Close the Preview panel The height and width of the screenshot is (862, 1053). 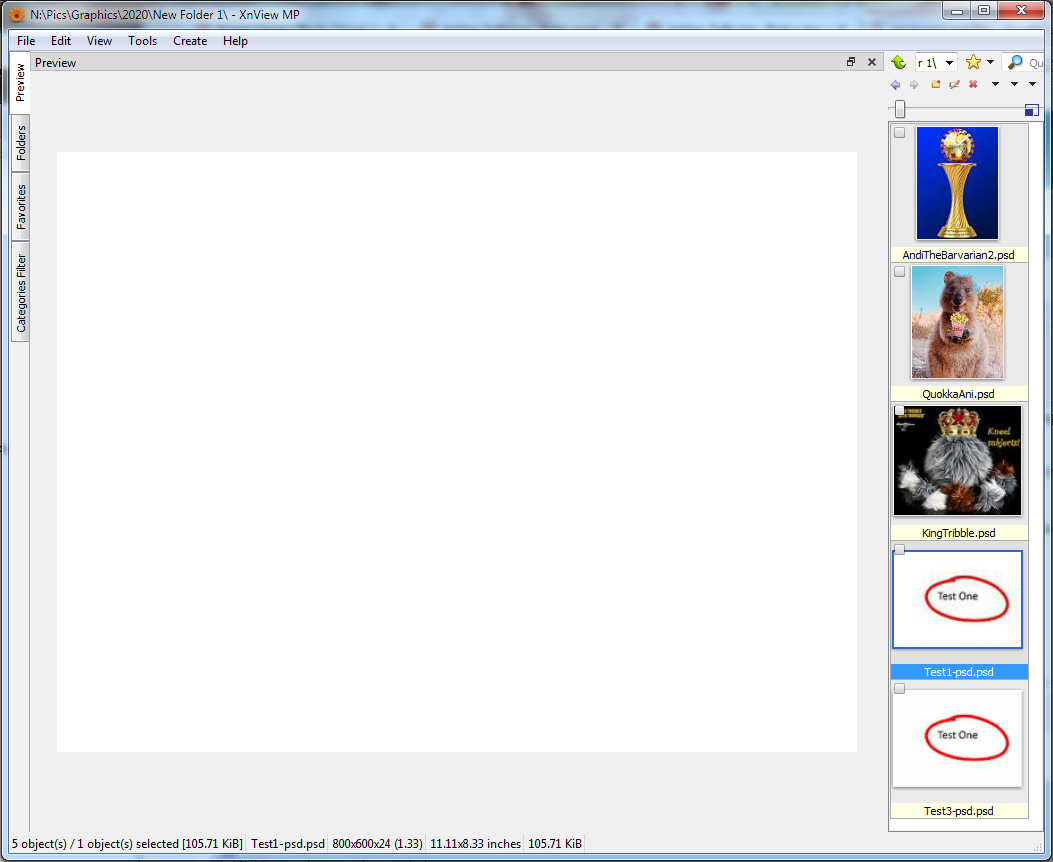pos(872,62)
